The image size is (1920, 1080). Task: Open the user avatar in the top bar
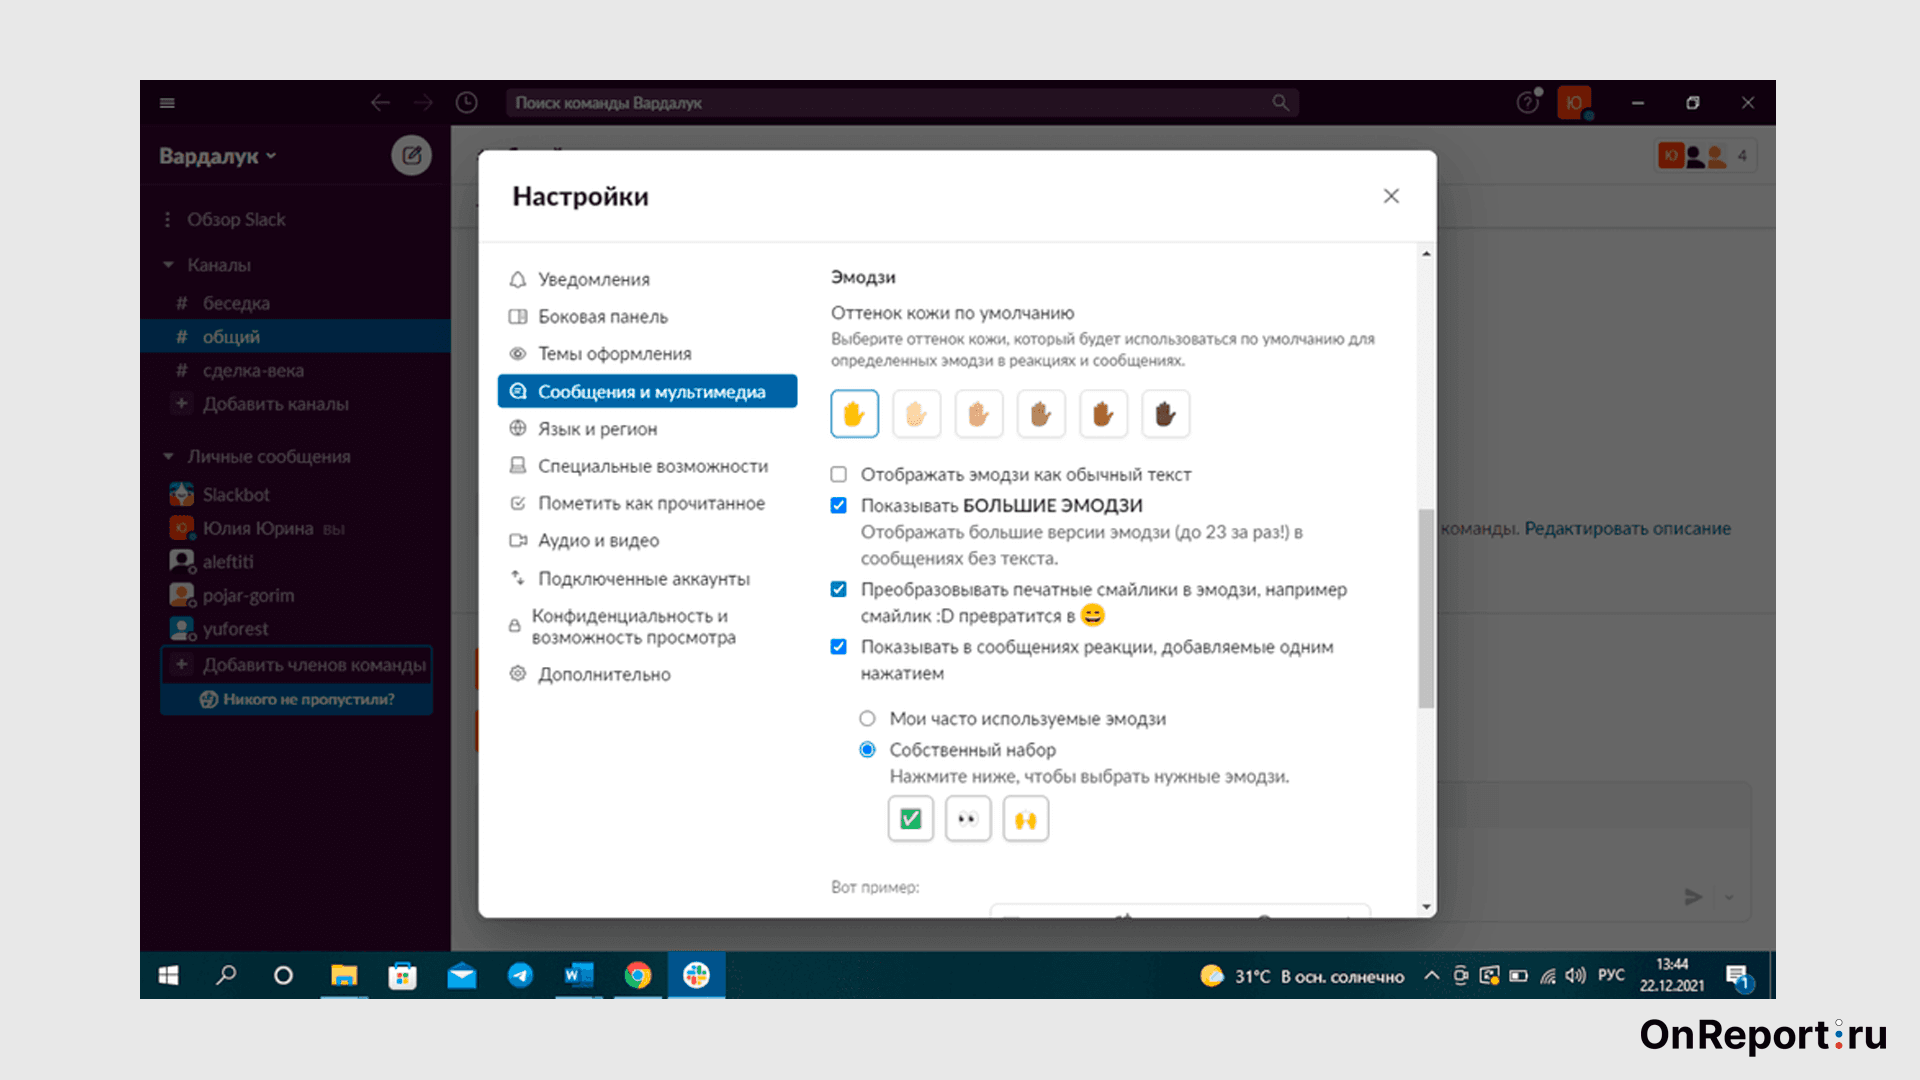pos(1574,103)
